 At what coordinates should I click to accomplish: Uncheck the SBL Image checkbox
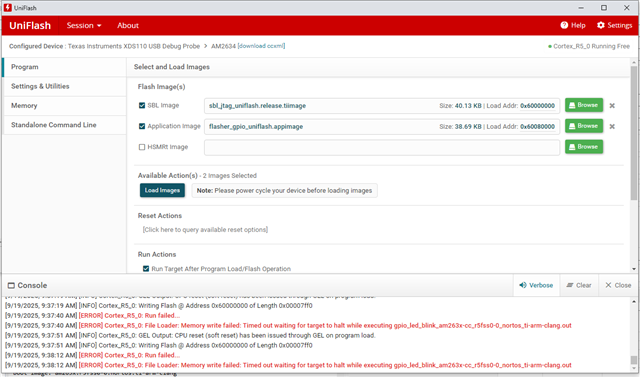point(142,106)
